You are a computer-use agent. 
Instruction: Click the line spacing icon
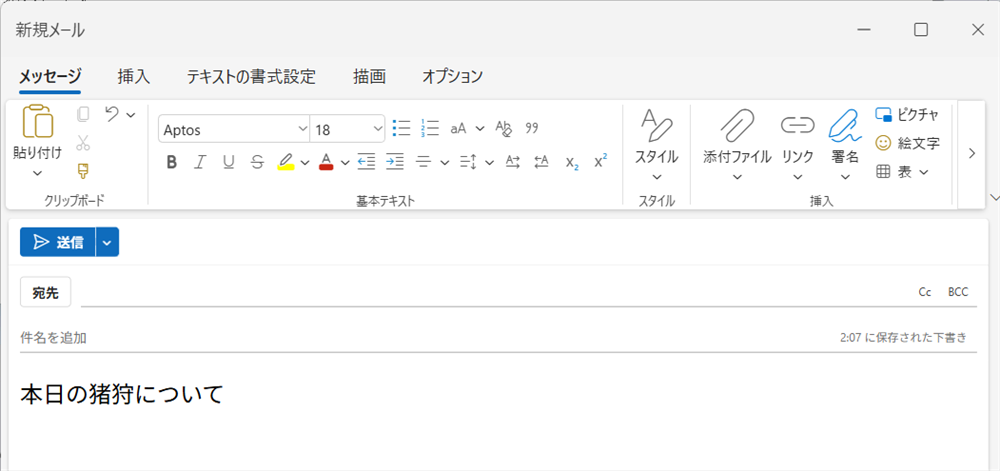[x=469, y=162]
